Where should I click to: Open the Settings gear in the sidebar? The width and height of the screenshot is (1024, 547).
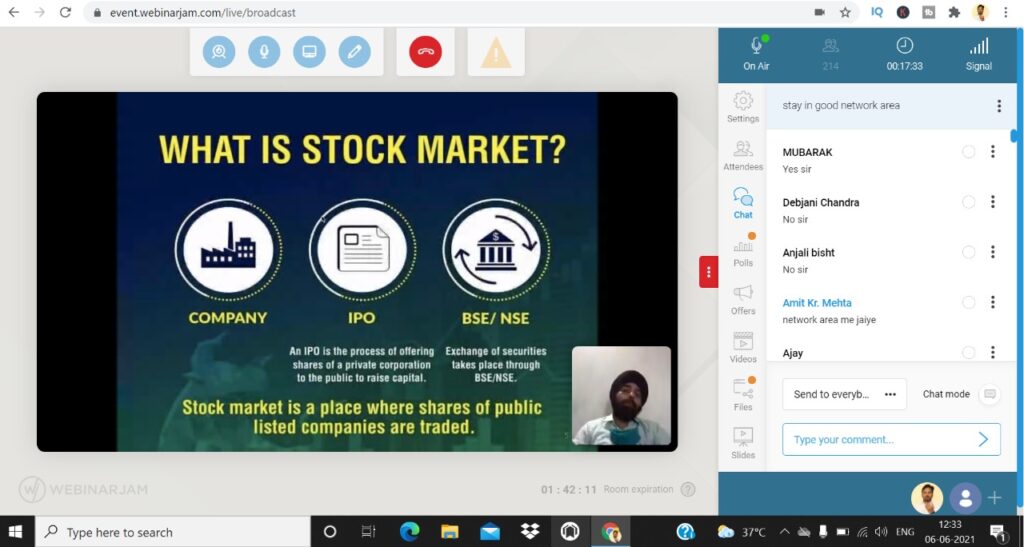743,106
